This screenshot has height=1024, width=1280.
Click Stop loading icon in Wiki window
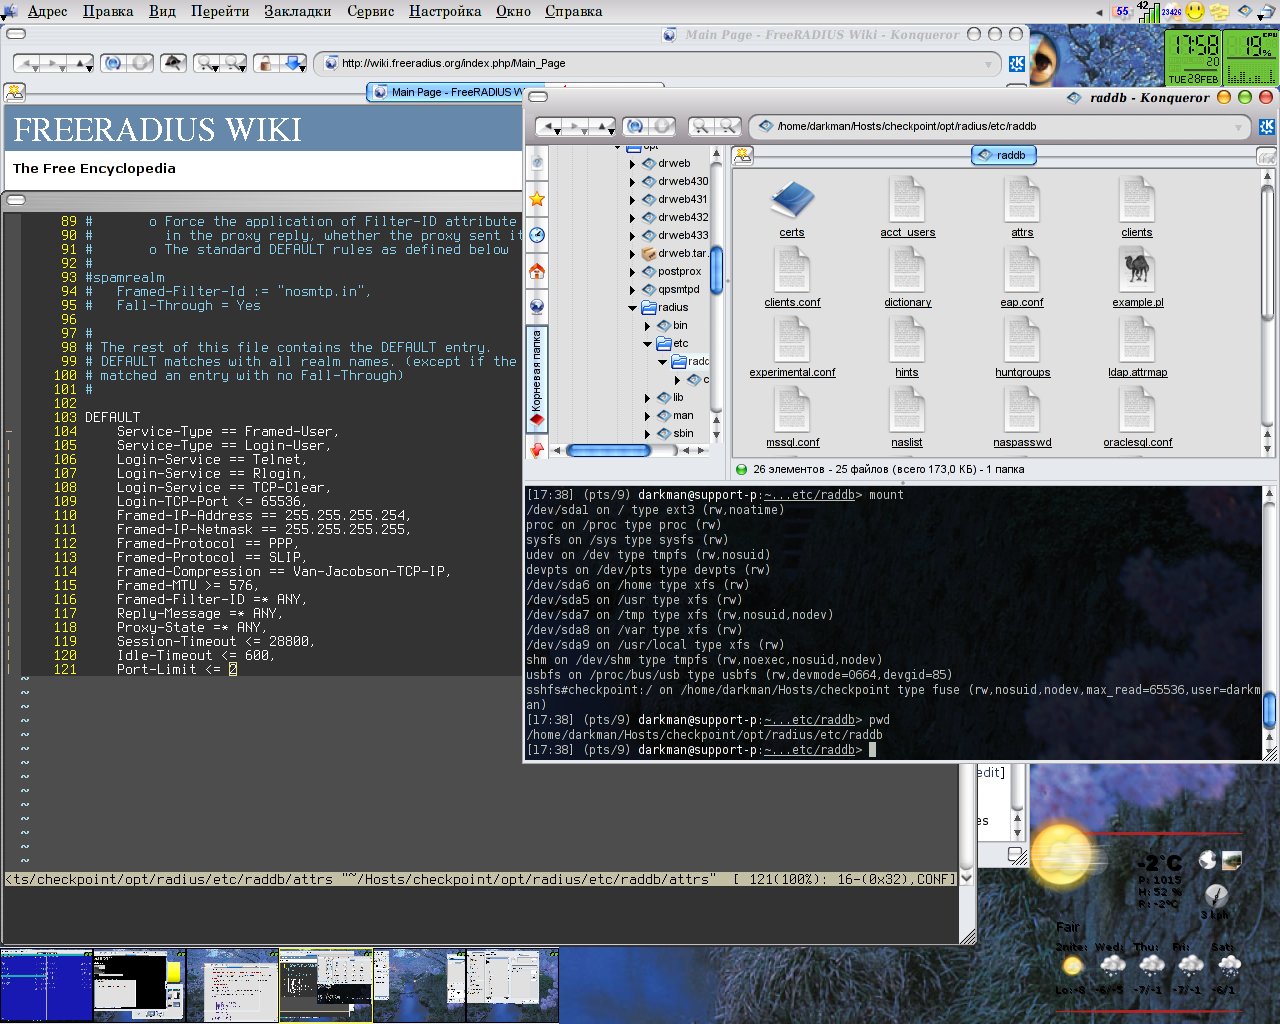click(x=141, y=63)
